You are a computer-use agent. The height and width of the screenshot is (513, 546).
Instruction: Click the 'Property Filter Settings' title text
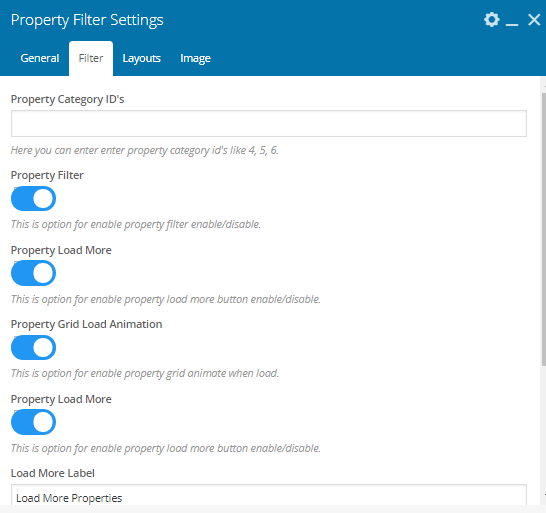point(87,20)
